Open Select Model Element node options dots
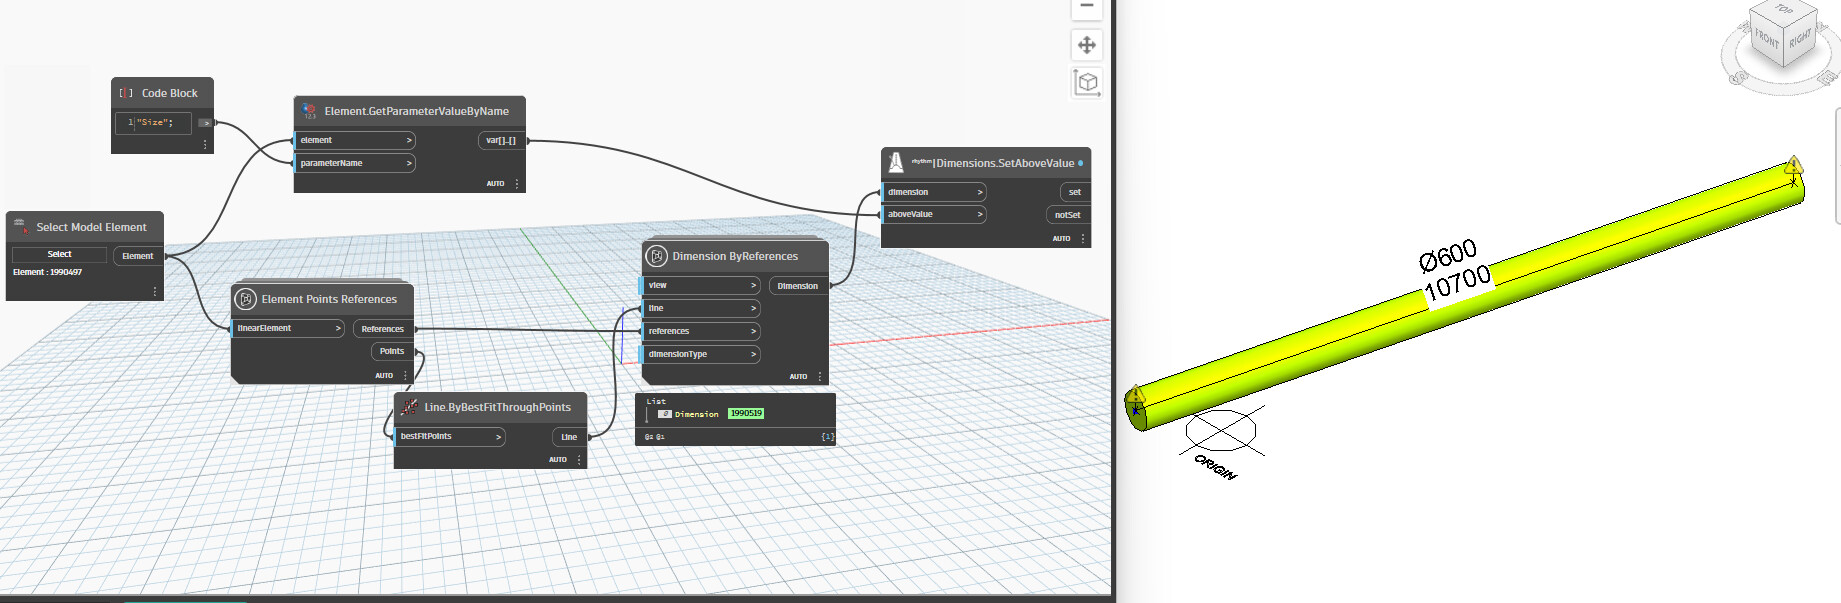1841x603 pixels. [155, 292]
